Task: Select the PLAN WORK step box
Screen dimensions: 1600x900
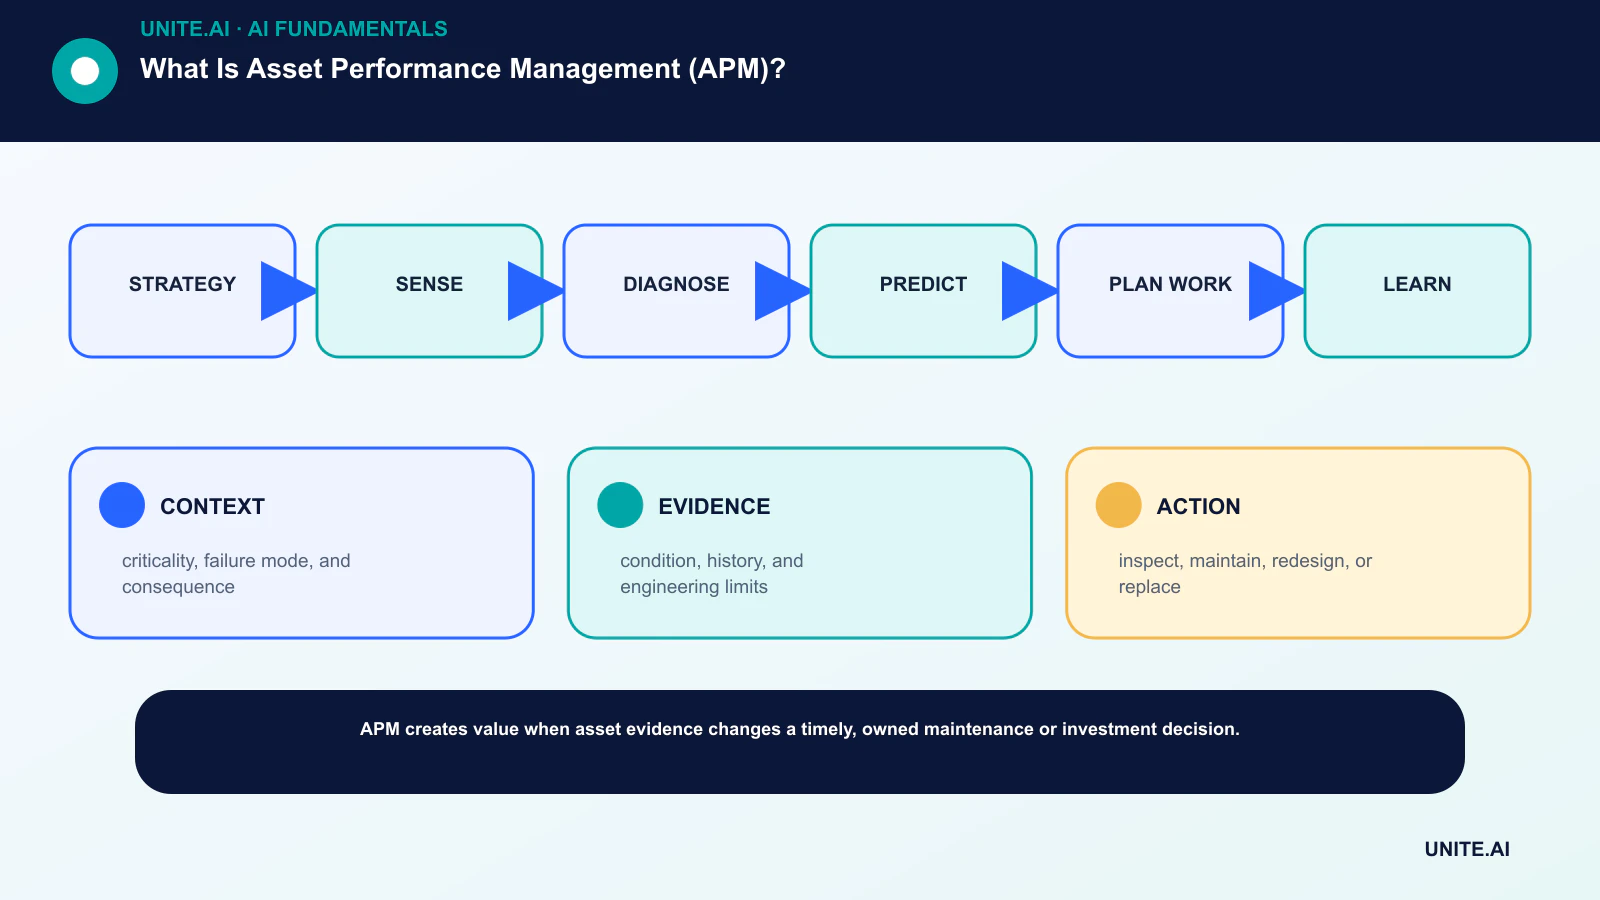Action: (1170, 291)
